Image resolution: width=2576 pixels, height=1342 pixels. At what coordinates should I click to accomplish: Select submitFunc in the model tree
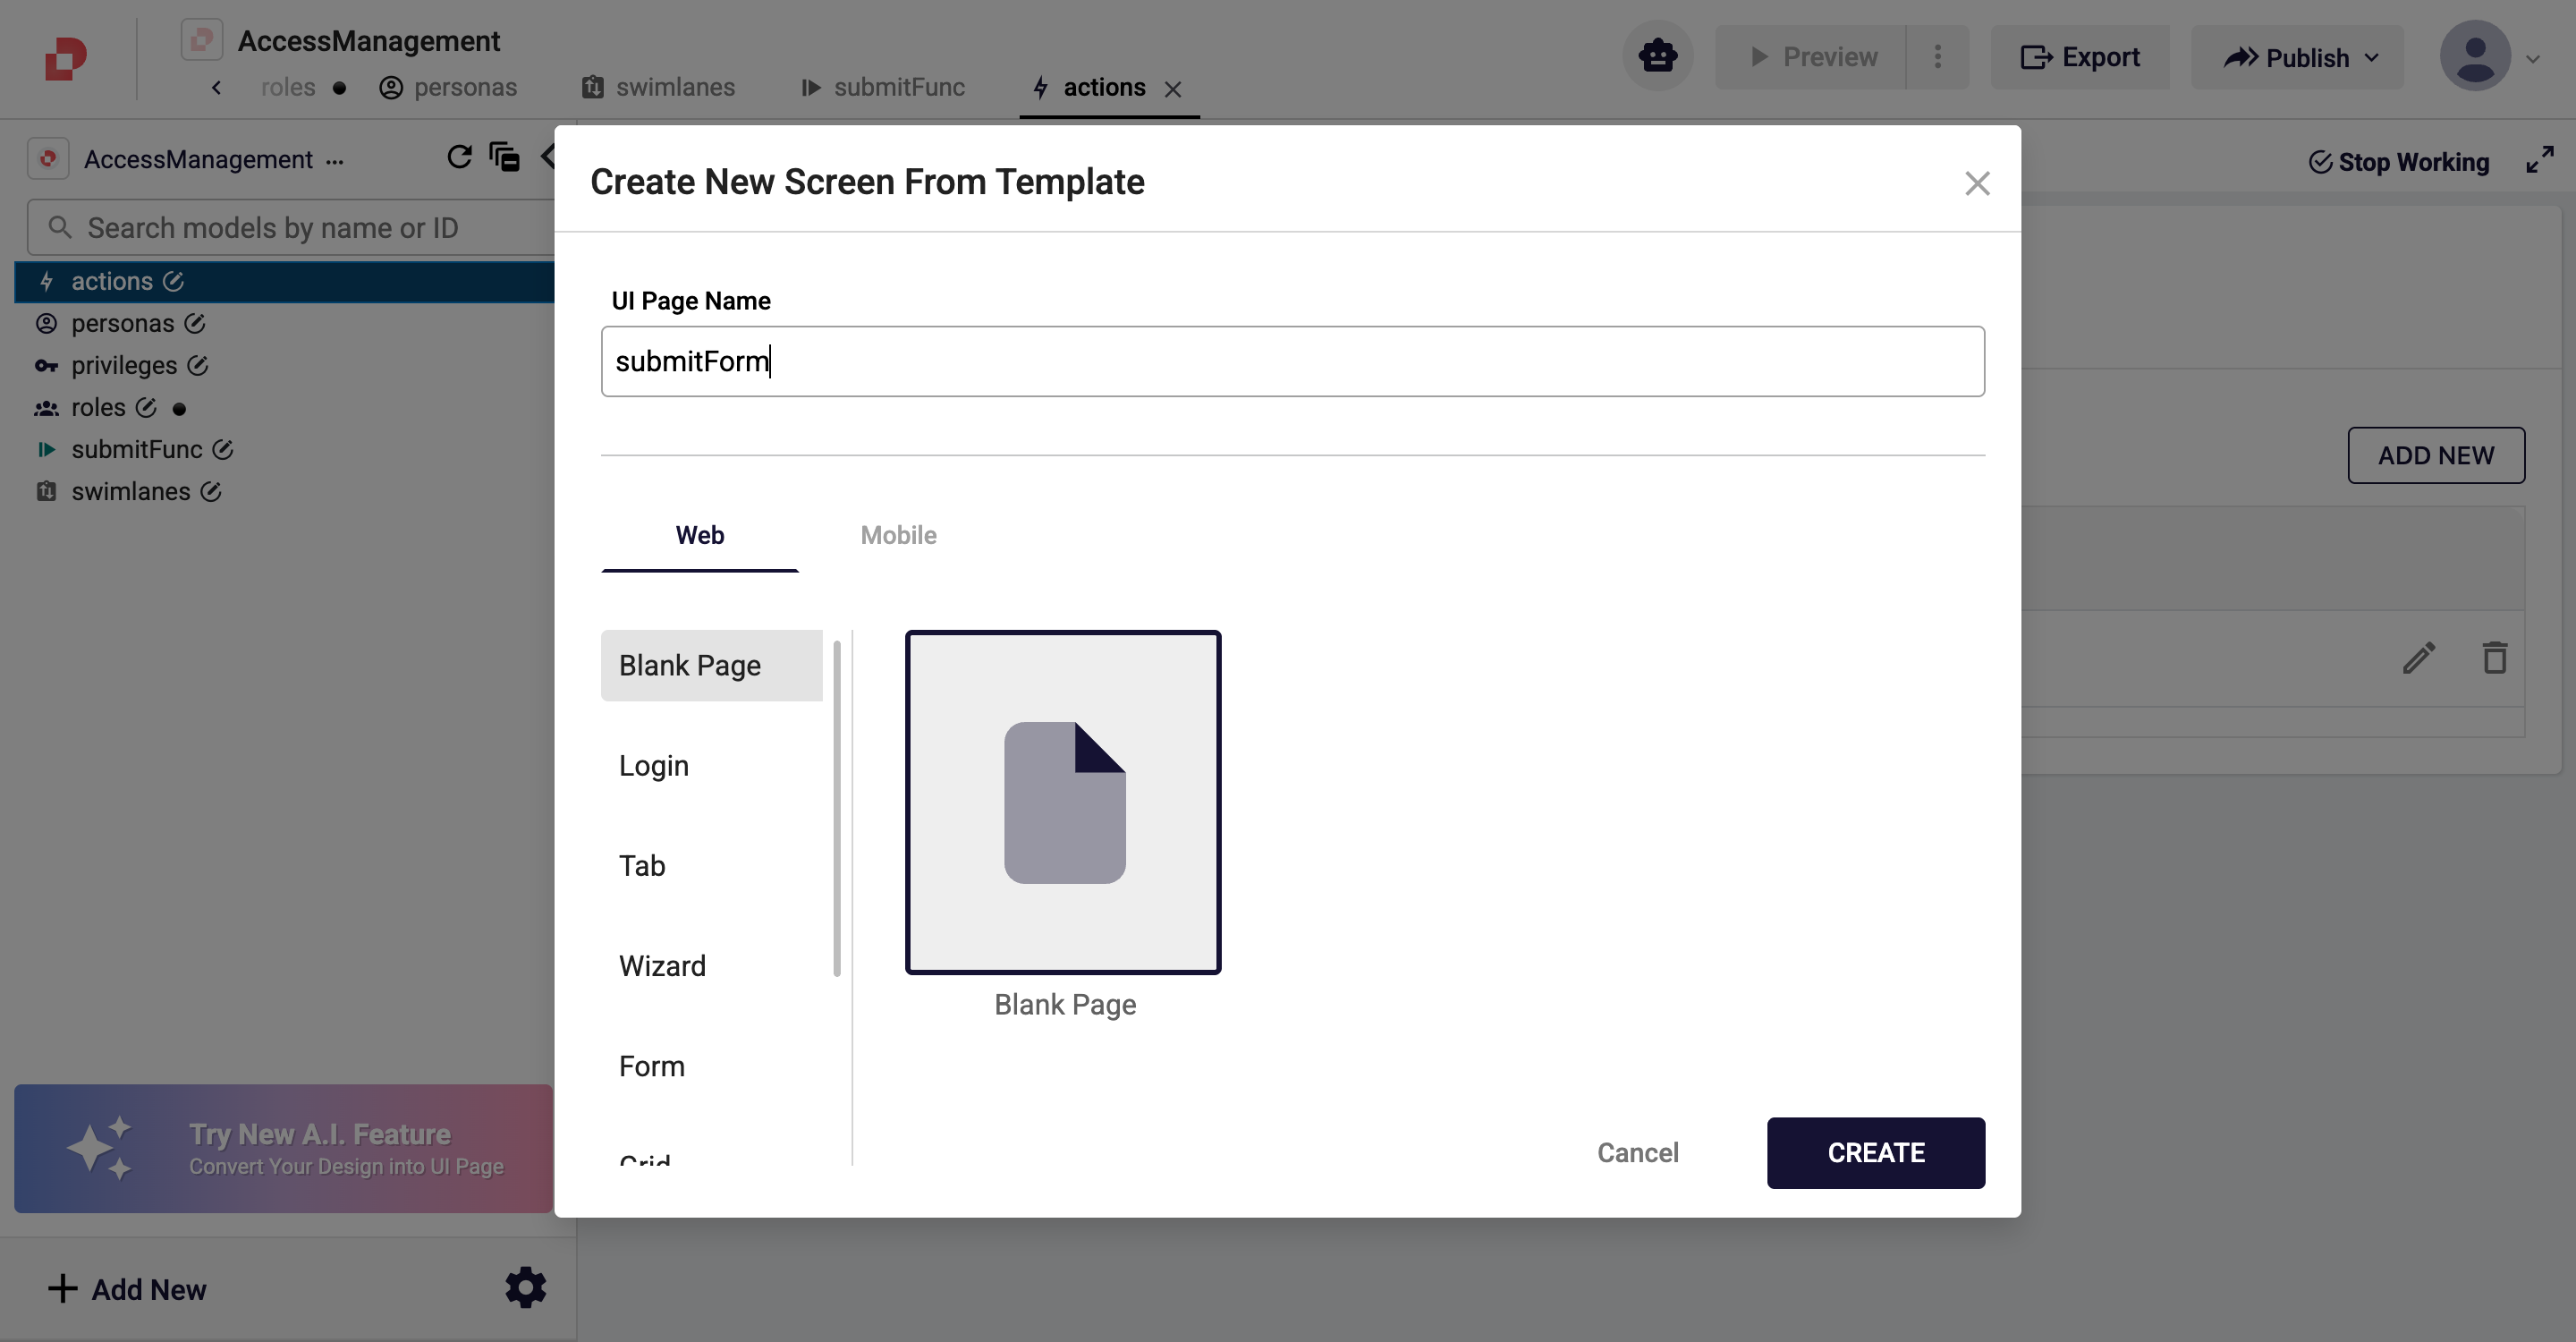point(137,449)
